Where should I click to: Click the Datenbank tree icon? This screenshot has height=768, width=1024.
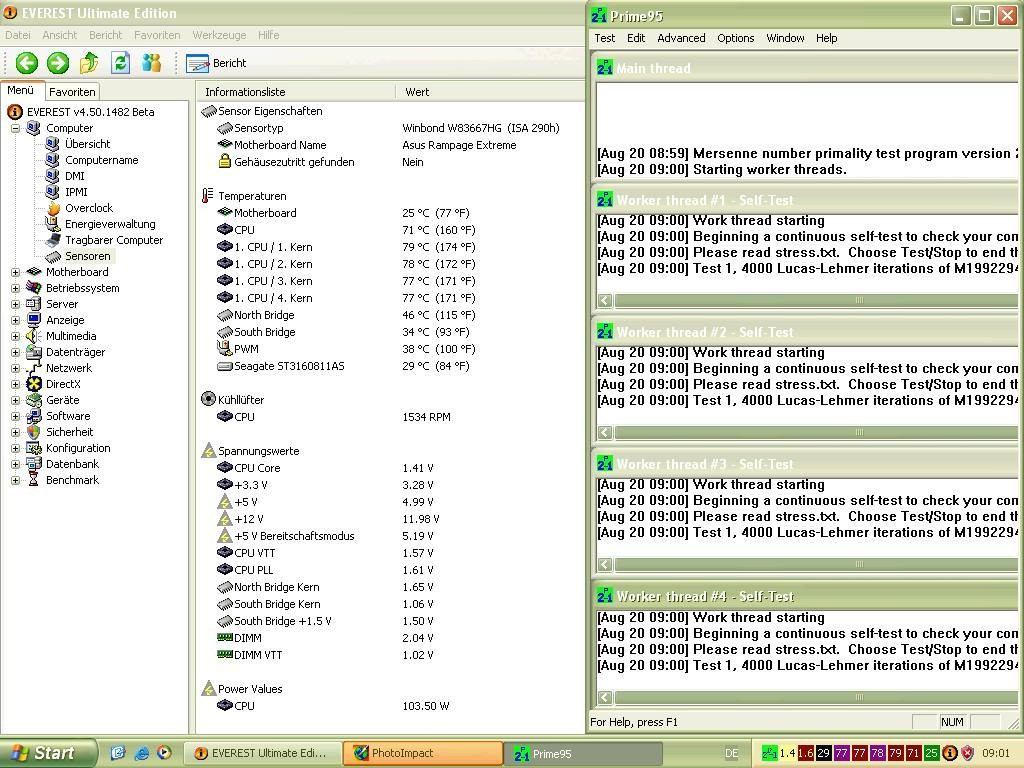(34, 464)
